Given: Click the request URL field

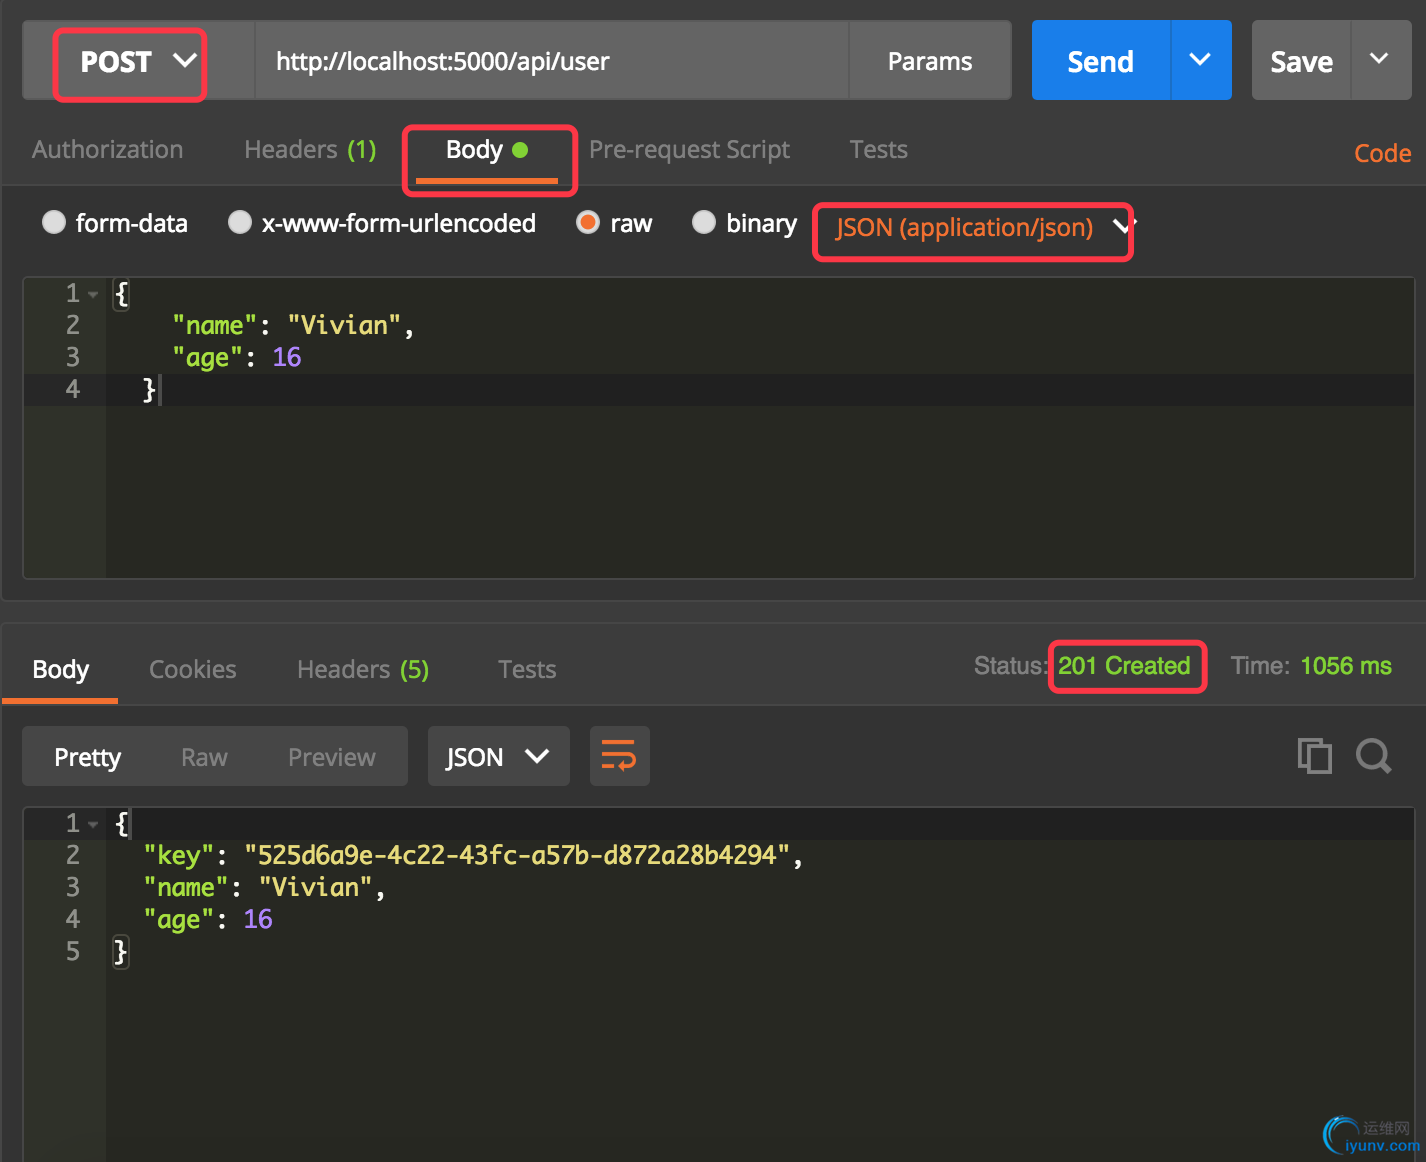Looking at the screenshot, I should coord(552,61).
